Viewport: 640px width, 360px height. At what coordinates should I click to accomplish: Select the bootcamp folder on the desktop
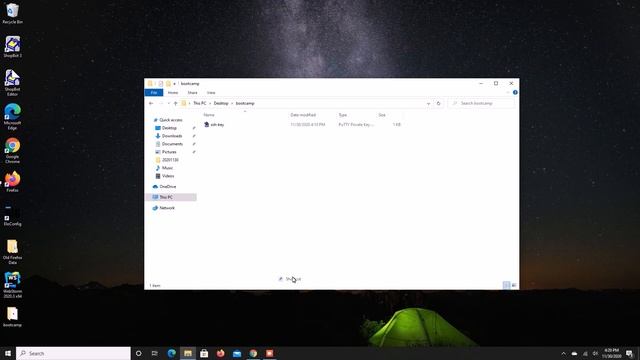click(x=12, y=317)
